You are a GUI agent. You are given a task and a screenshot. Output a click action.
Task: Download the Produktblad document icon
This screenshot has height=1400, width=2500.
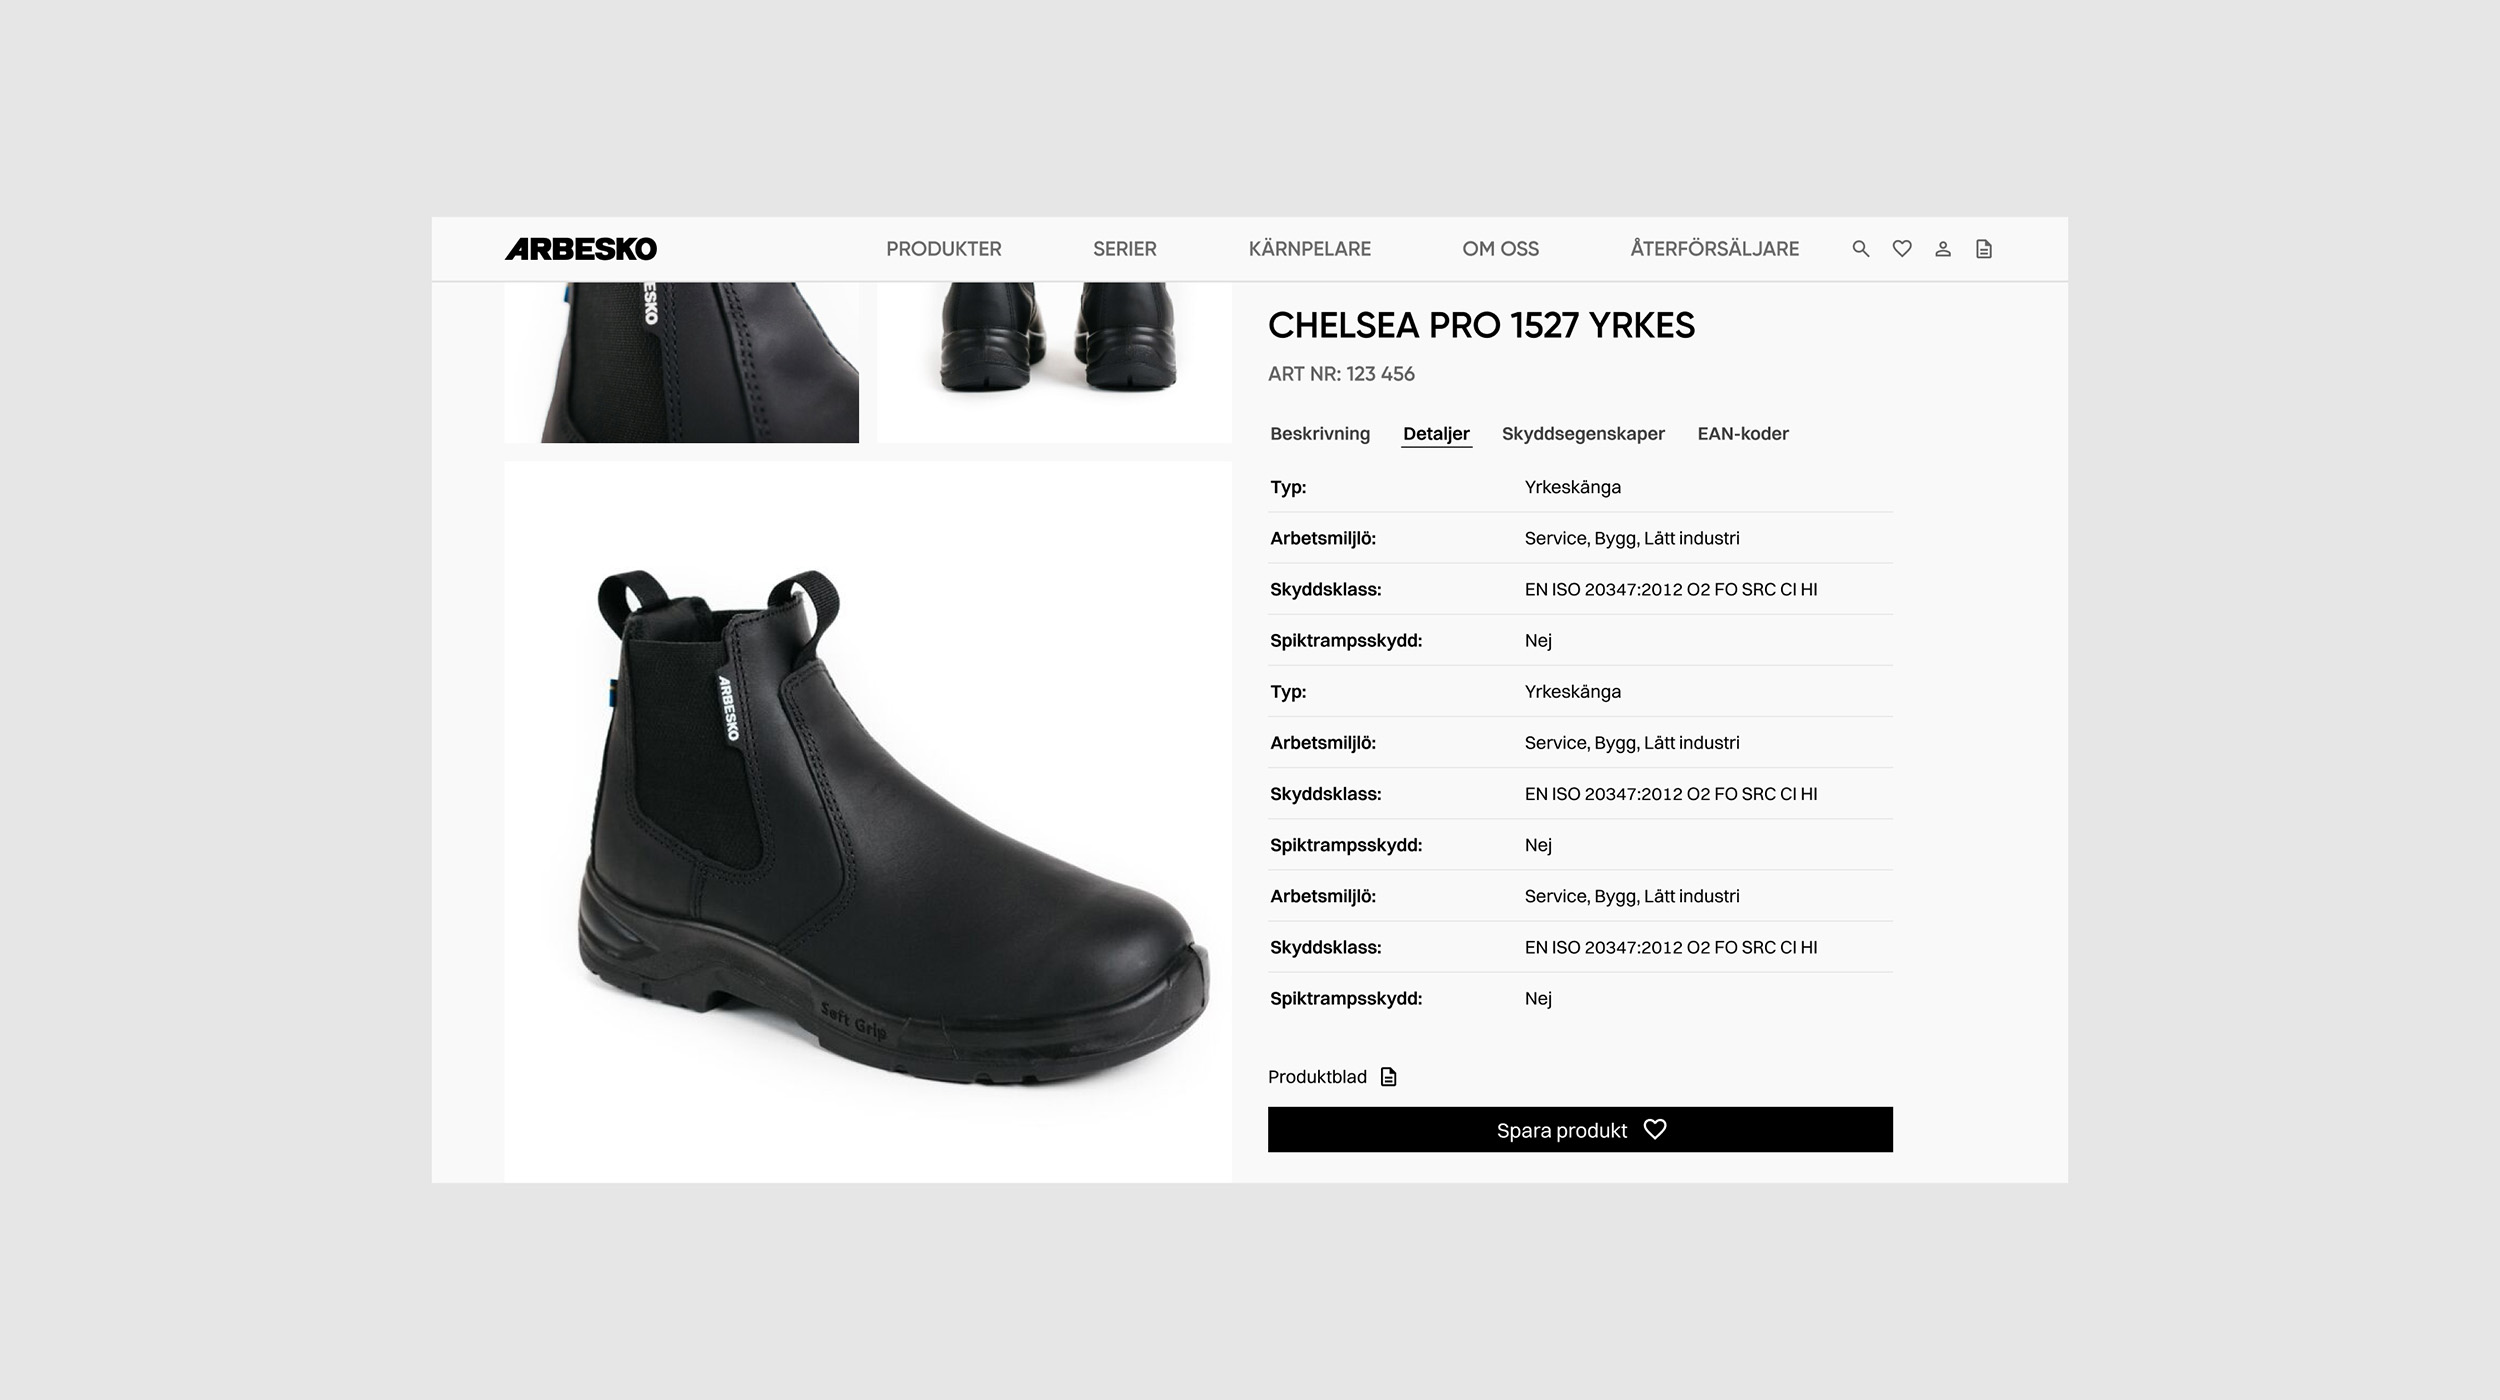pyautogui.click(x=1388, y=1077)
